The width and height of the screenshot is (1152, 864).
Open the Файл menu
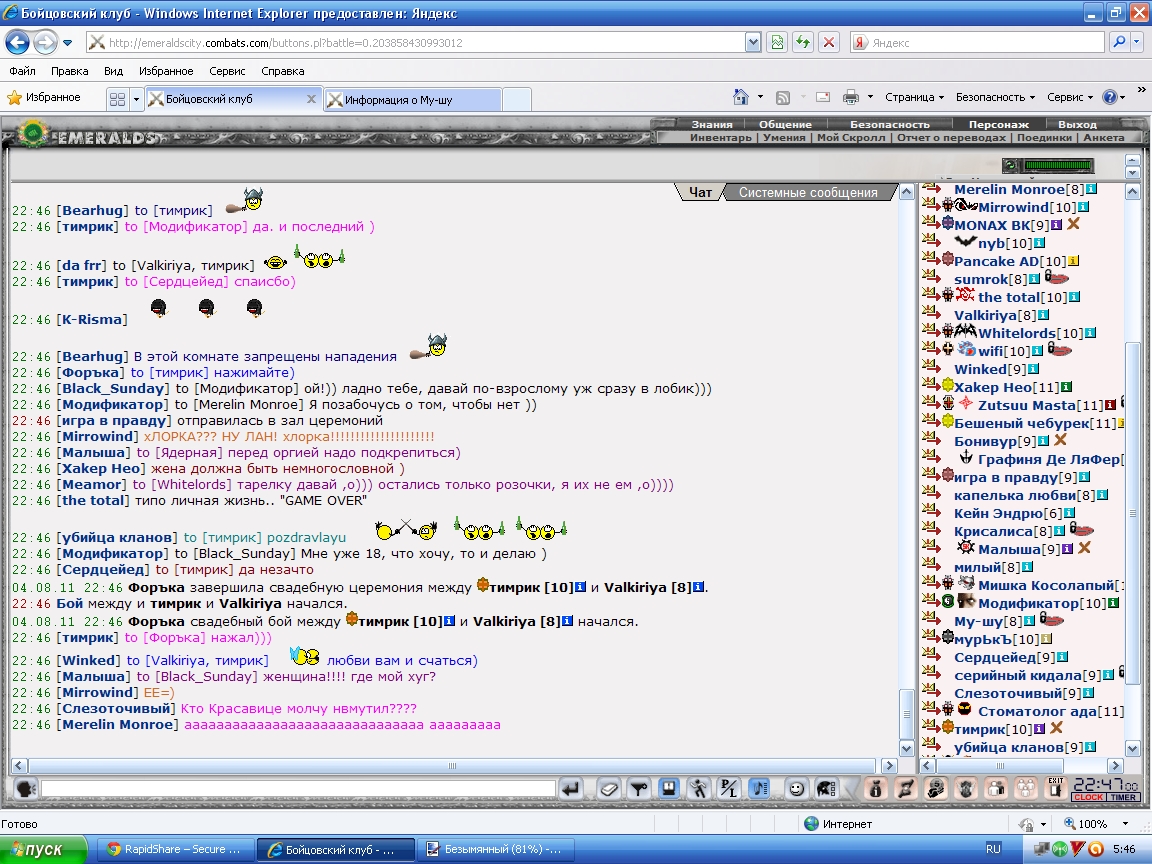click(x=23, y=71)
